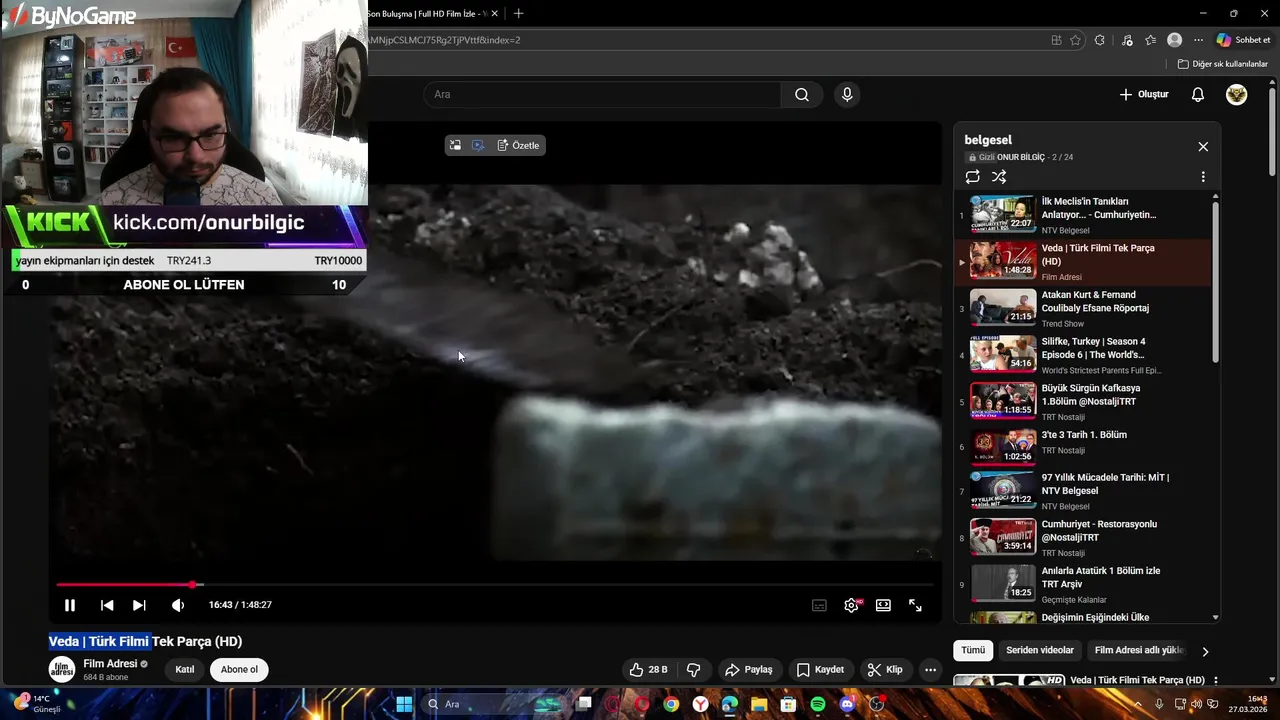Open the Film Adresi channel name link
The height and width of the screenshot is (720, 1280).
[110, 664]
